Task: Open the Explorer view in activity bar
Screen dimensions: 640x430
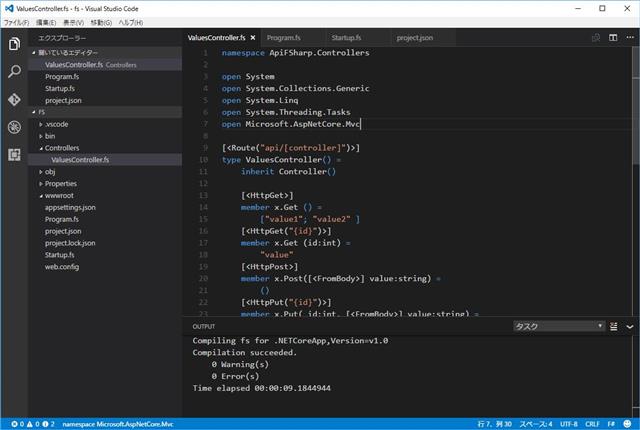Action: 14,44
